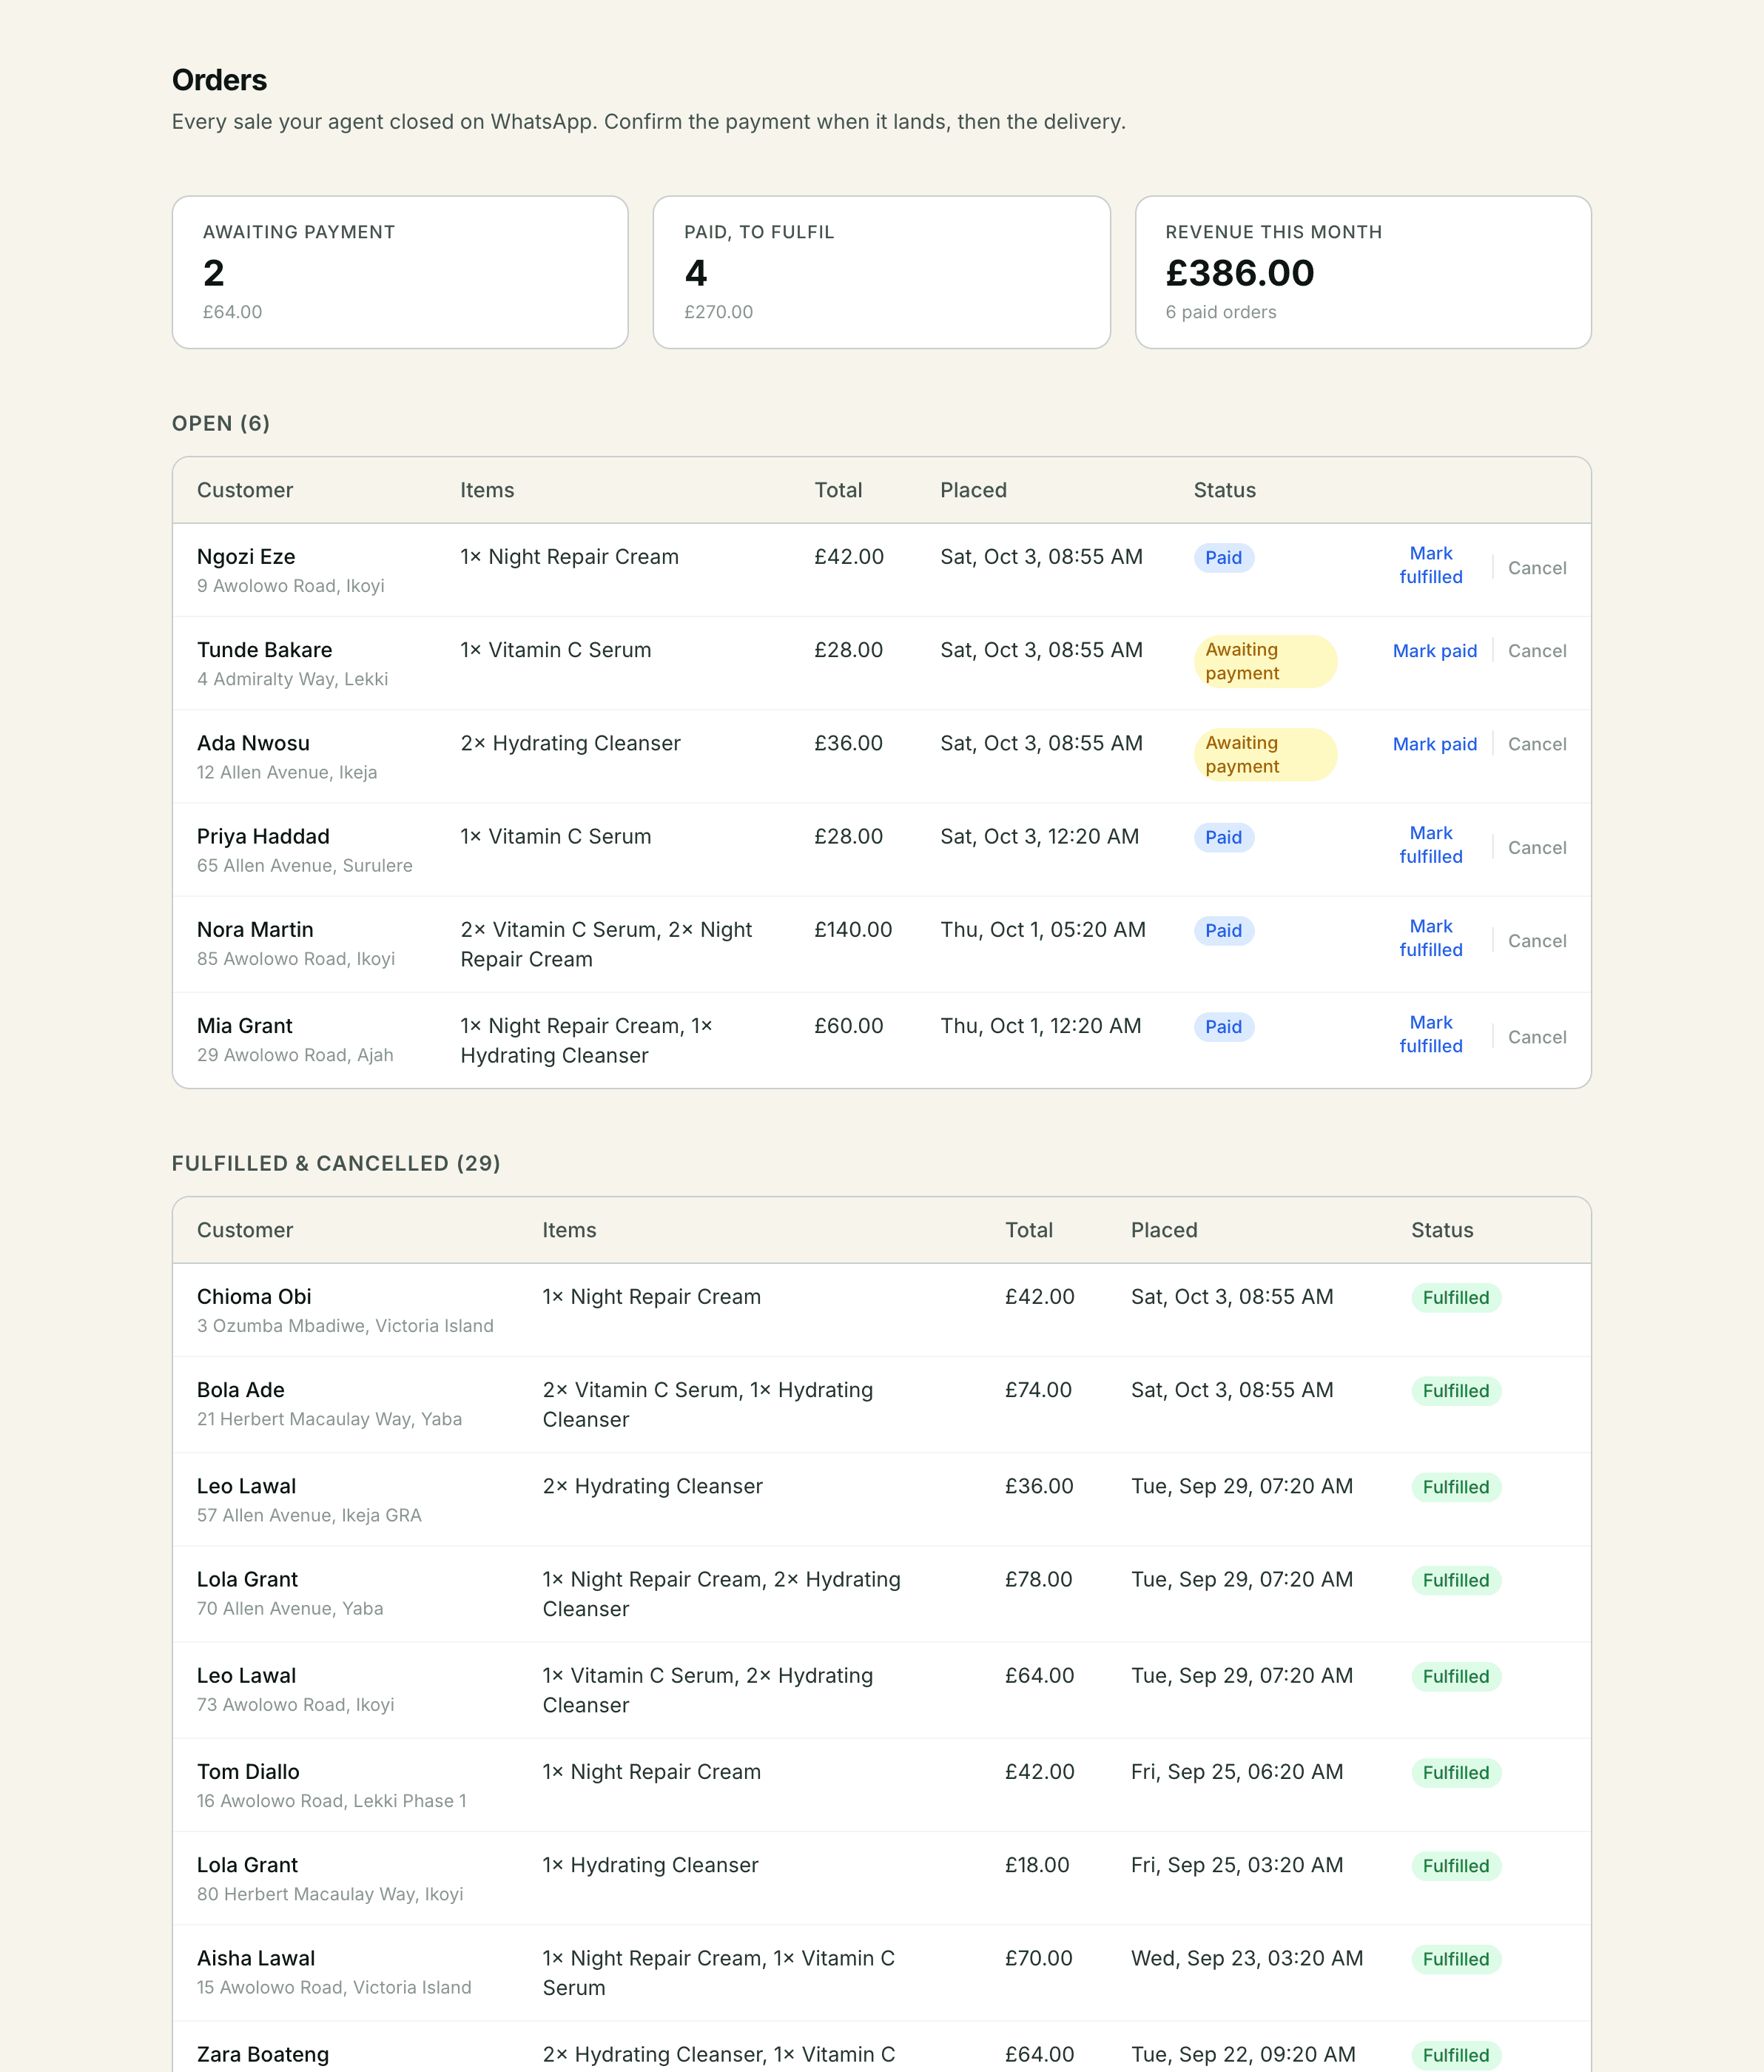The height and width of the screenshot is (2072, 1764).
Task: Click the Paid, To Fulfil summary card
Action: pyautogui.click(x=881, y=272)
